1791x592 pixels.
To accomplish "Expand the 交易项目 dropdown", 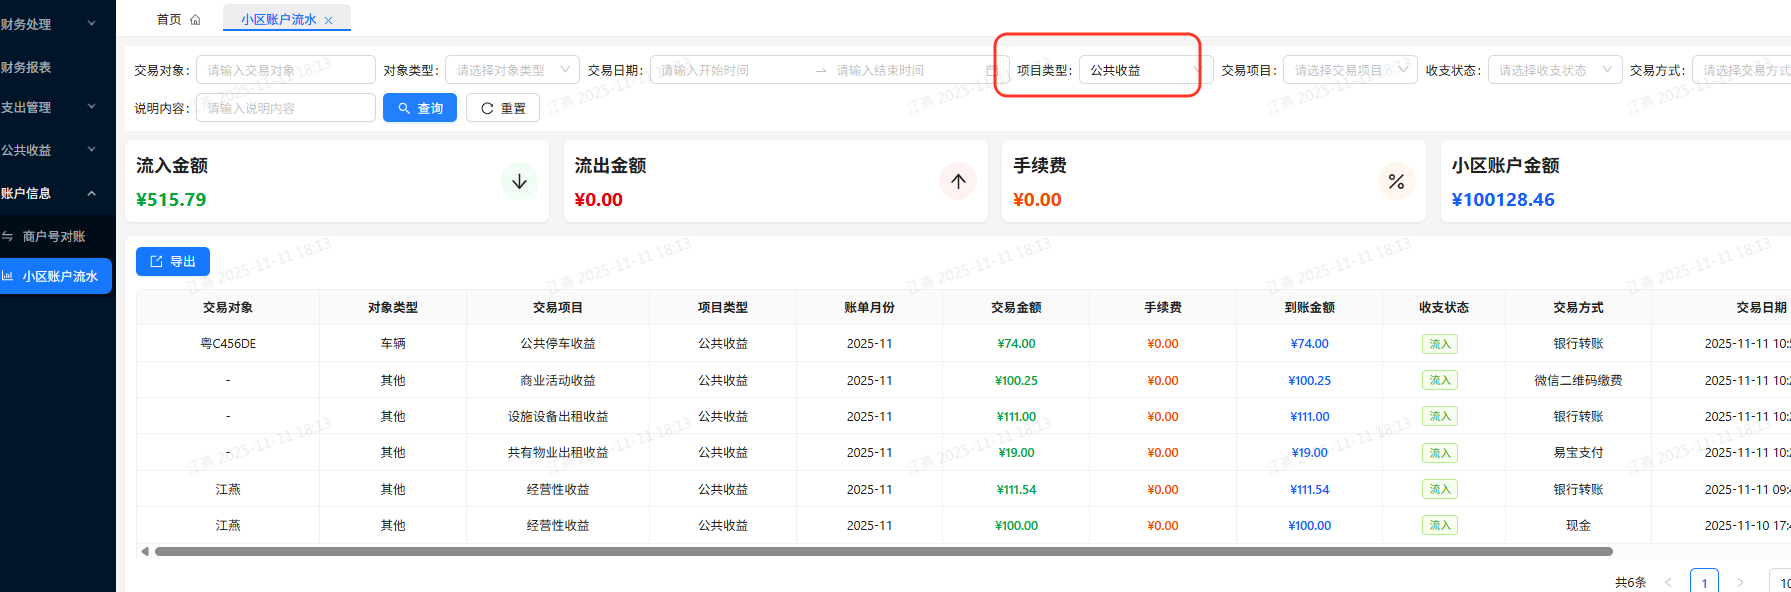I will pyautogui.click(x=1349, y=70).
